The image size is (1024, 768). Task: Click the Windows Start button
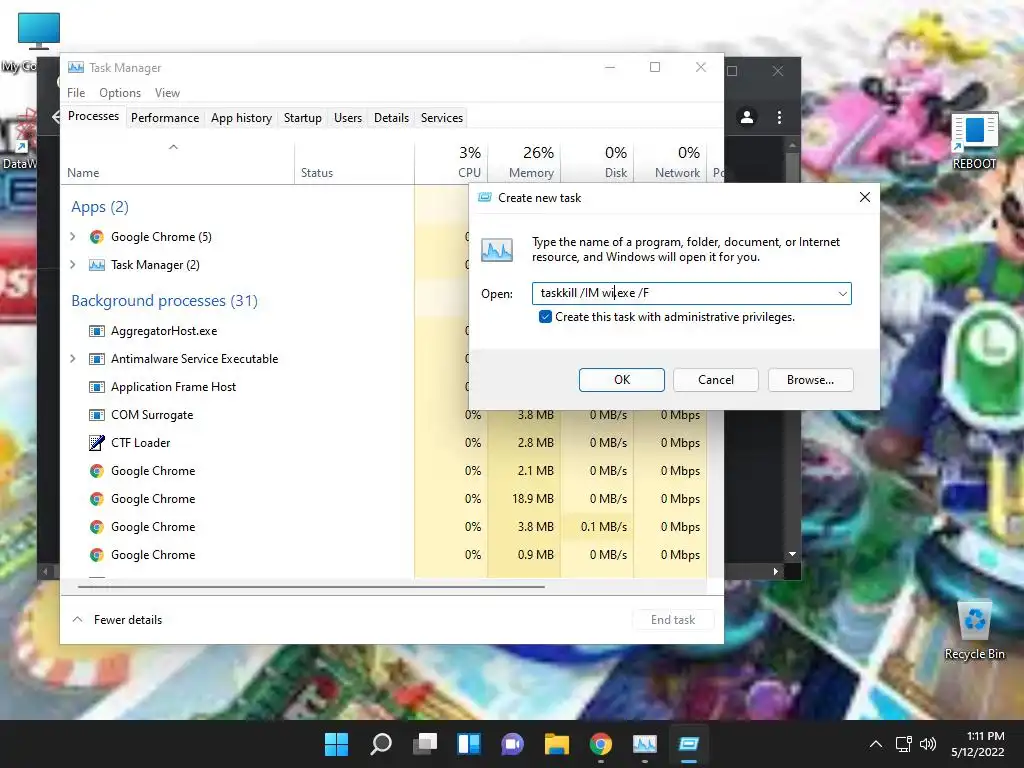pos(336,744)
